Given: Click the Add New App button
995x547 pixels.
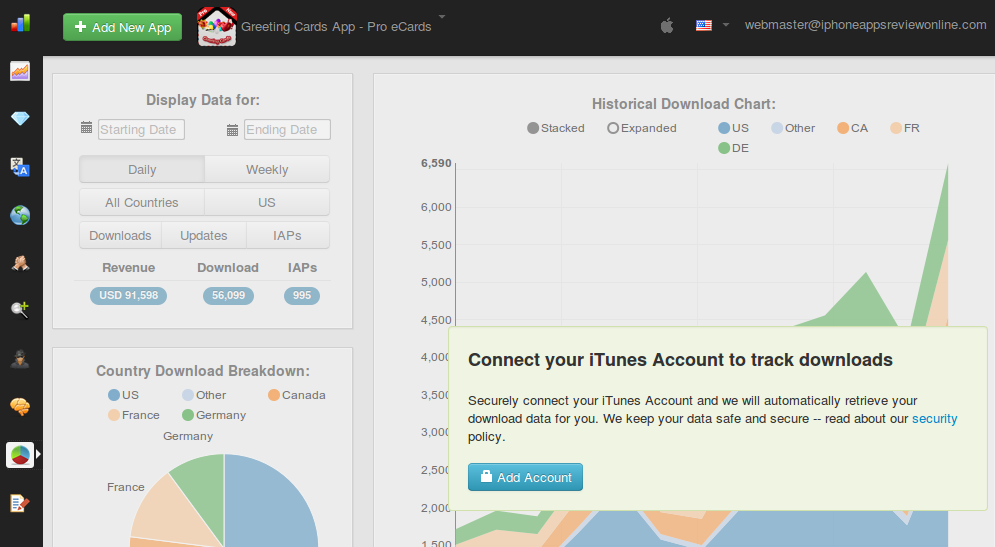Looking at the screenshot, I should coord(122,27).
